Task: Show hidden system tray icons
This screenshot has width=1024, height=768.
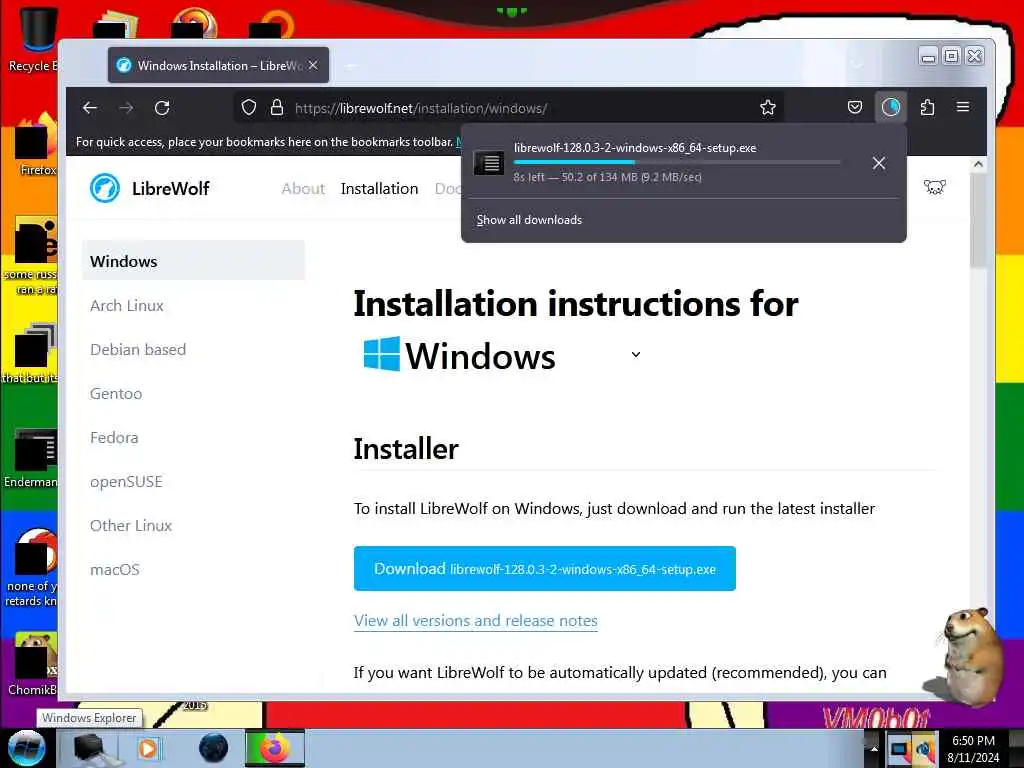Action: pyautogui.click(x=873, y=748)
